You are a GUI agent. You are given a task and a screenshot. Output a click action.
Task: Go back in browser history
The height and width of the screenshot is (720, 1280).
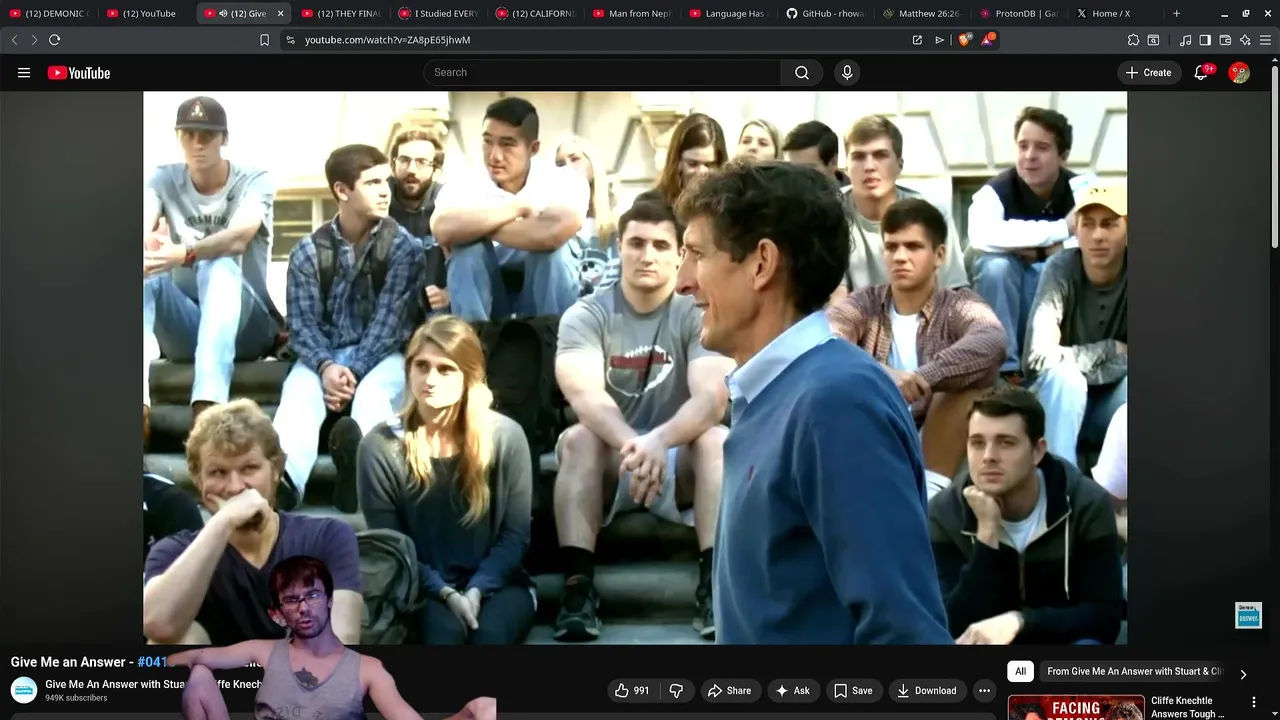pos(14,40)
